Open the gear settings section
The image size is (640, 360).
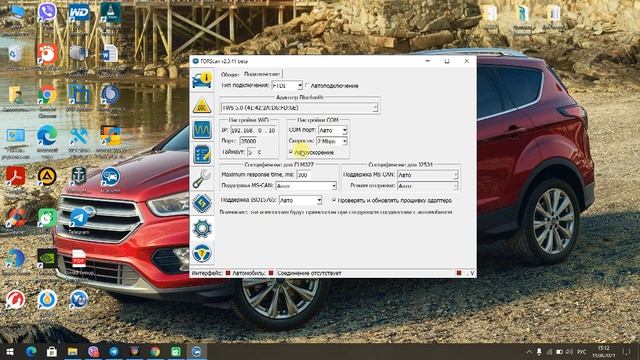point(202,229)
